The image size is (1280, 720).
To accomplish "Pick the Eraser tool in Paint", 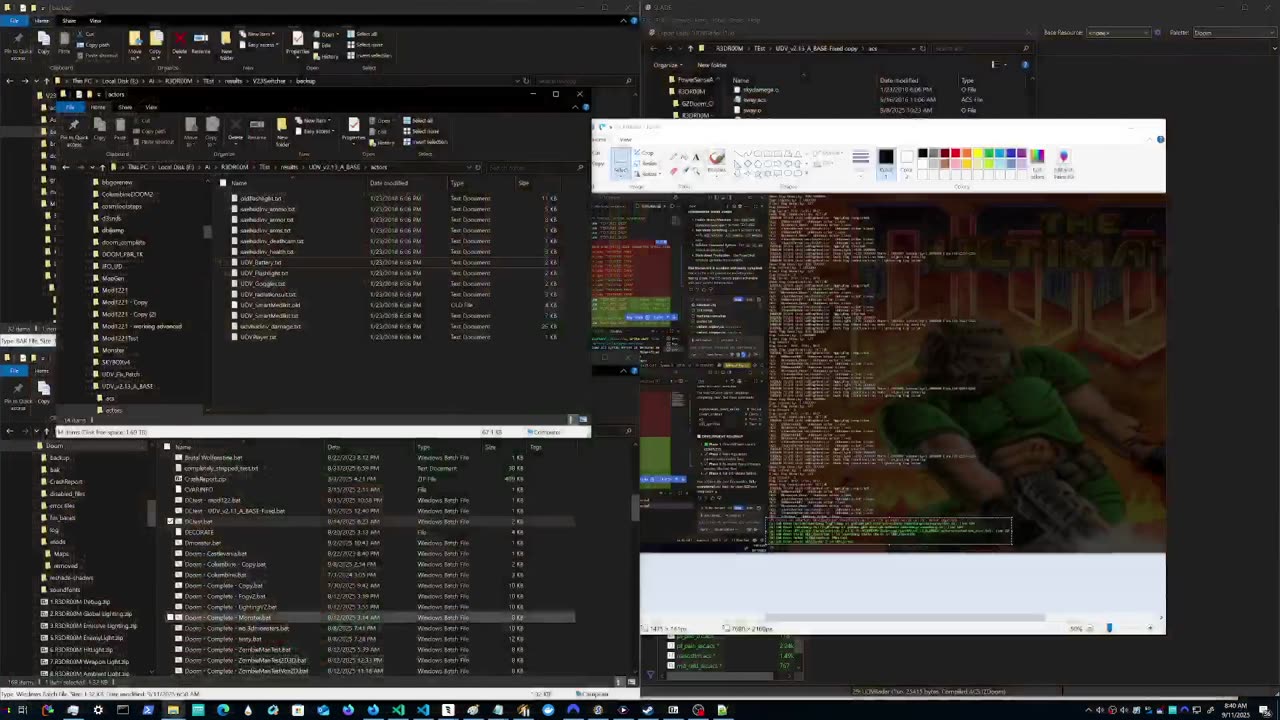I will 673,171.
